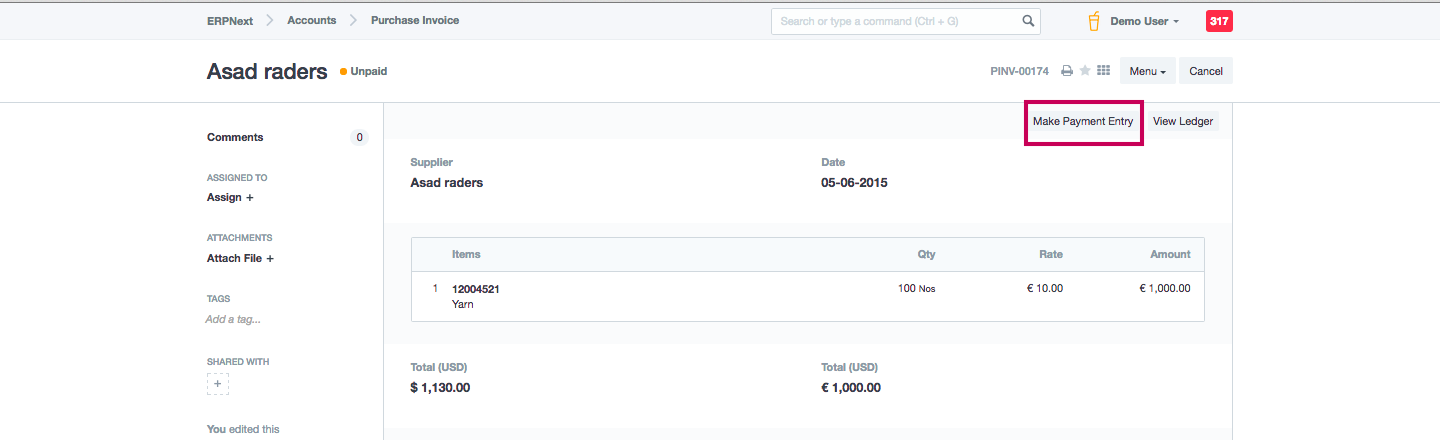Open the grid view icon
The height and width of the screenshot is (440, 1440).
1104,71
